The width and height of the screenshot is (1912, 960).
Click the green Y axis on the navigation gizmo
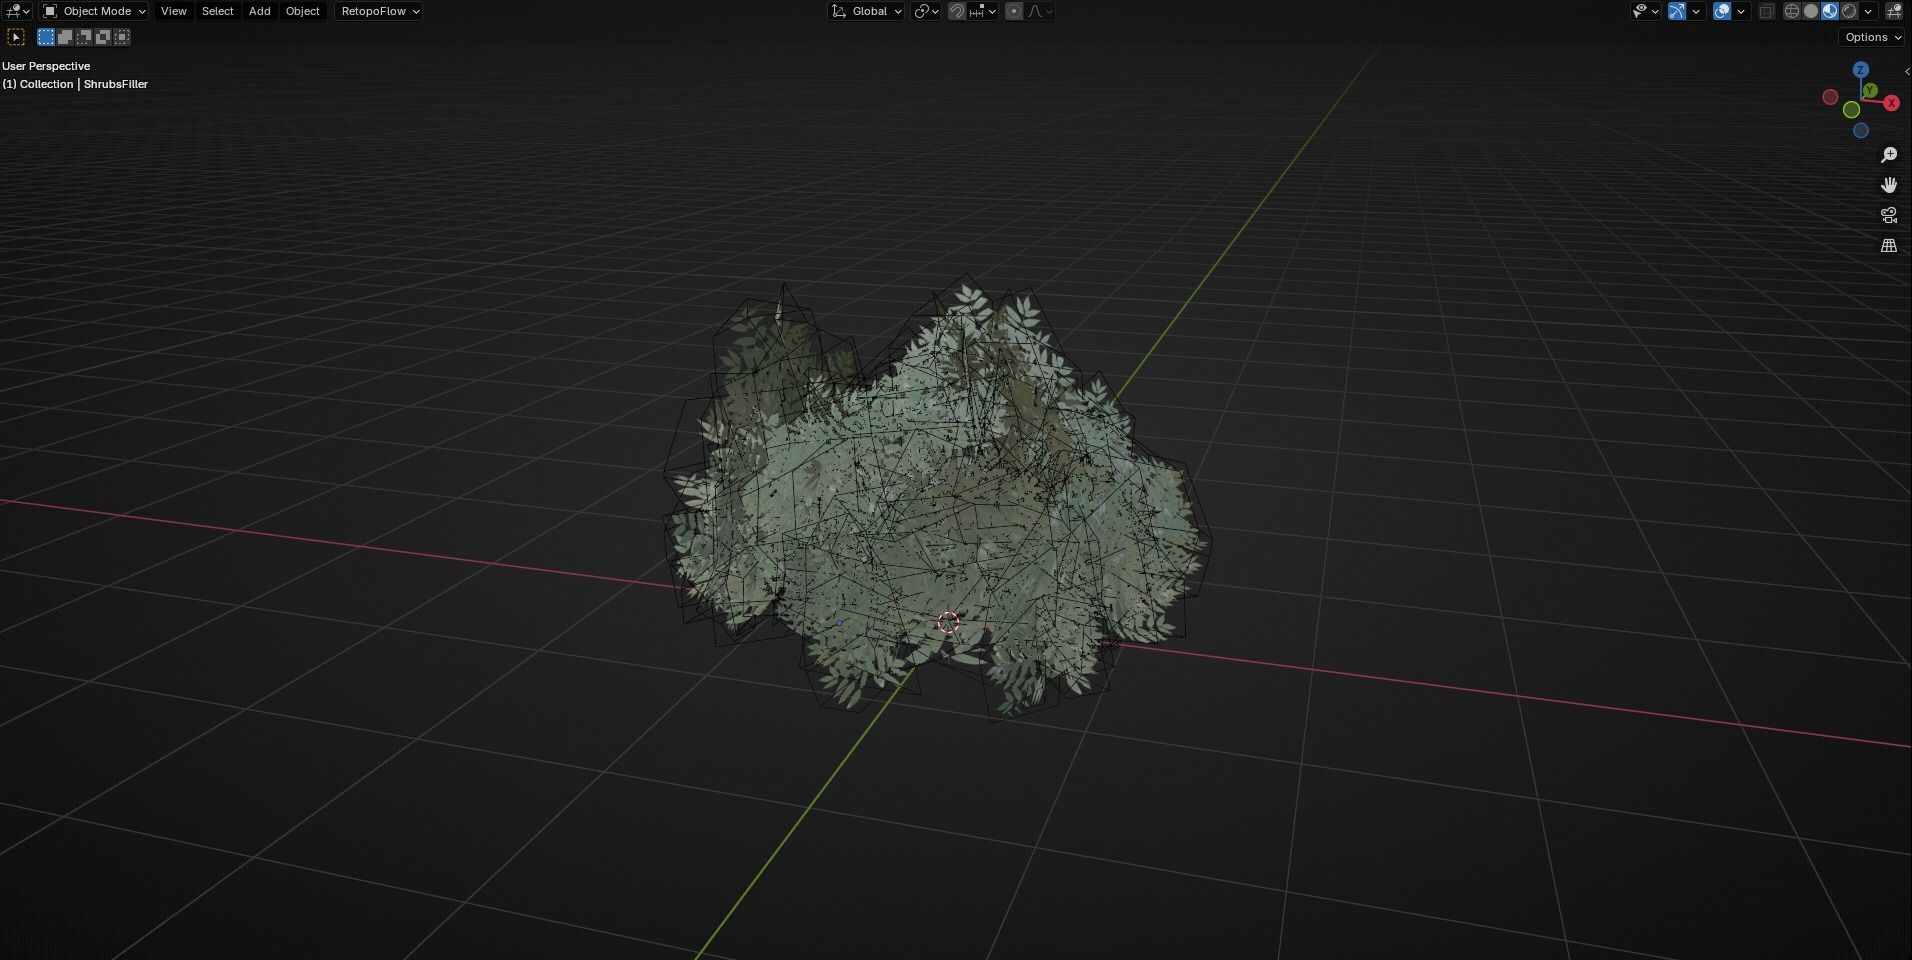1869,90
